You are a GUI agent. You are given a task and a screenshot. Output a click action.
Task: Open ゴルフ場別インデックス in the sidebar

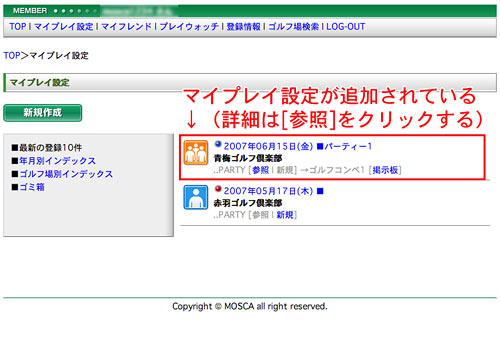pyautogui.click(x=66, y=174)
